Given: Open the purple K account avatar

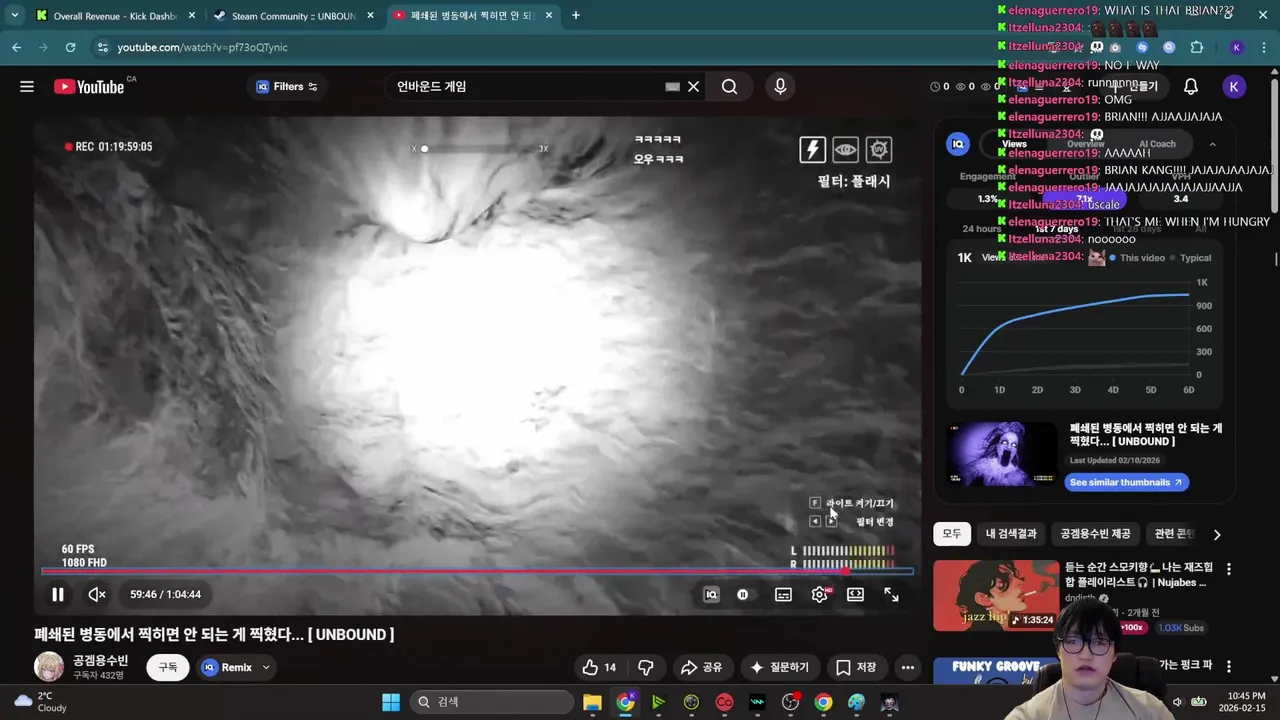Looking at the screenshot, I should pos(1233,87).
